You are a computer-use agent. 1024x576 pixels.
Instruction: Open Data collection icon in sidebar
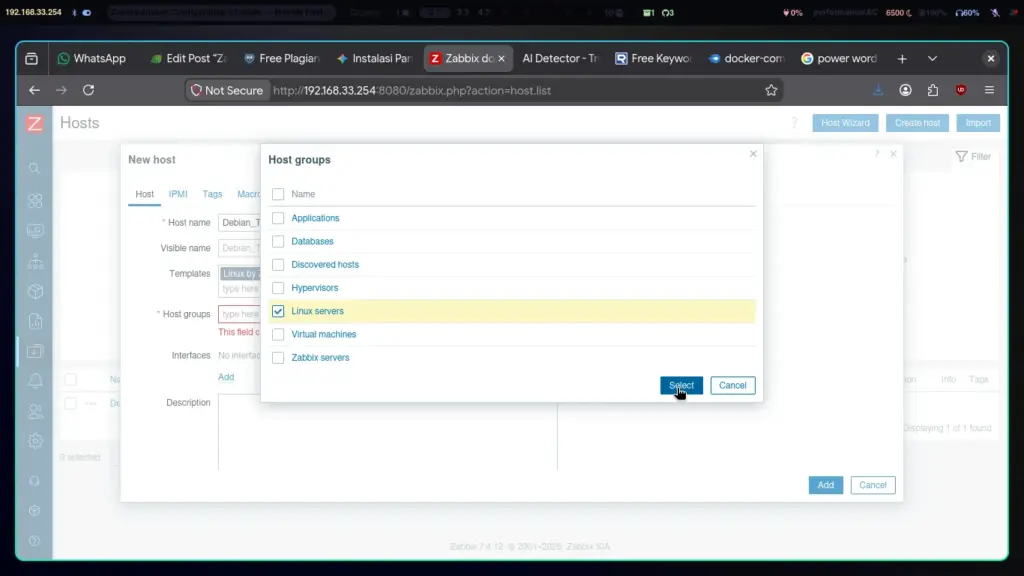click(x=35, y=351)
